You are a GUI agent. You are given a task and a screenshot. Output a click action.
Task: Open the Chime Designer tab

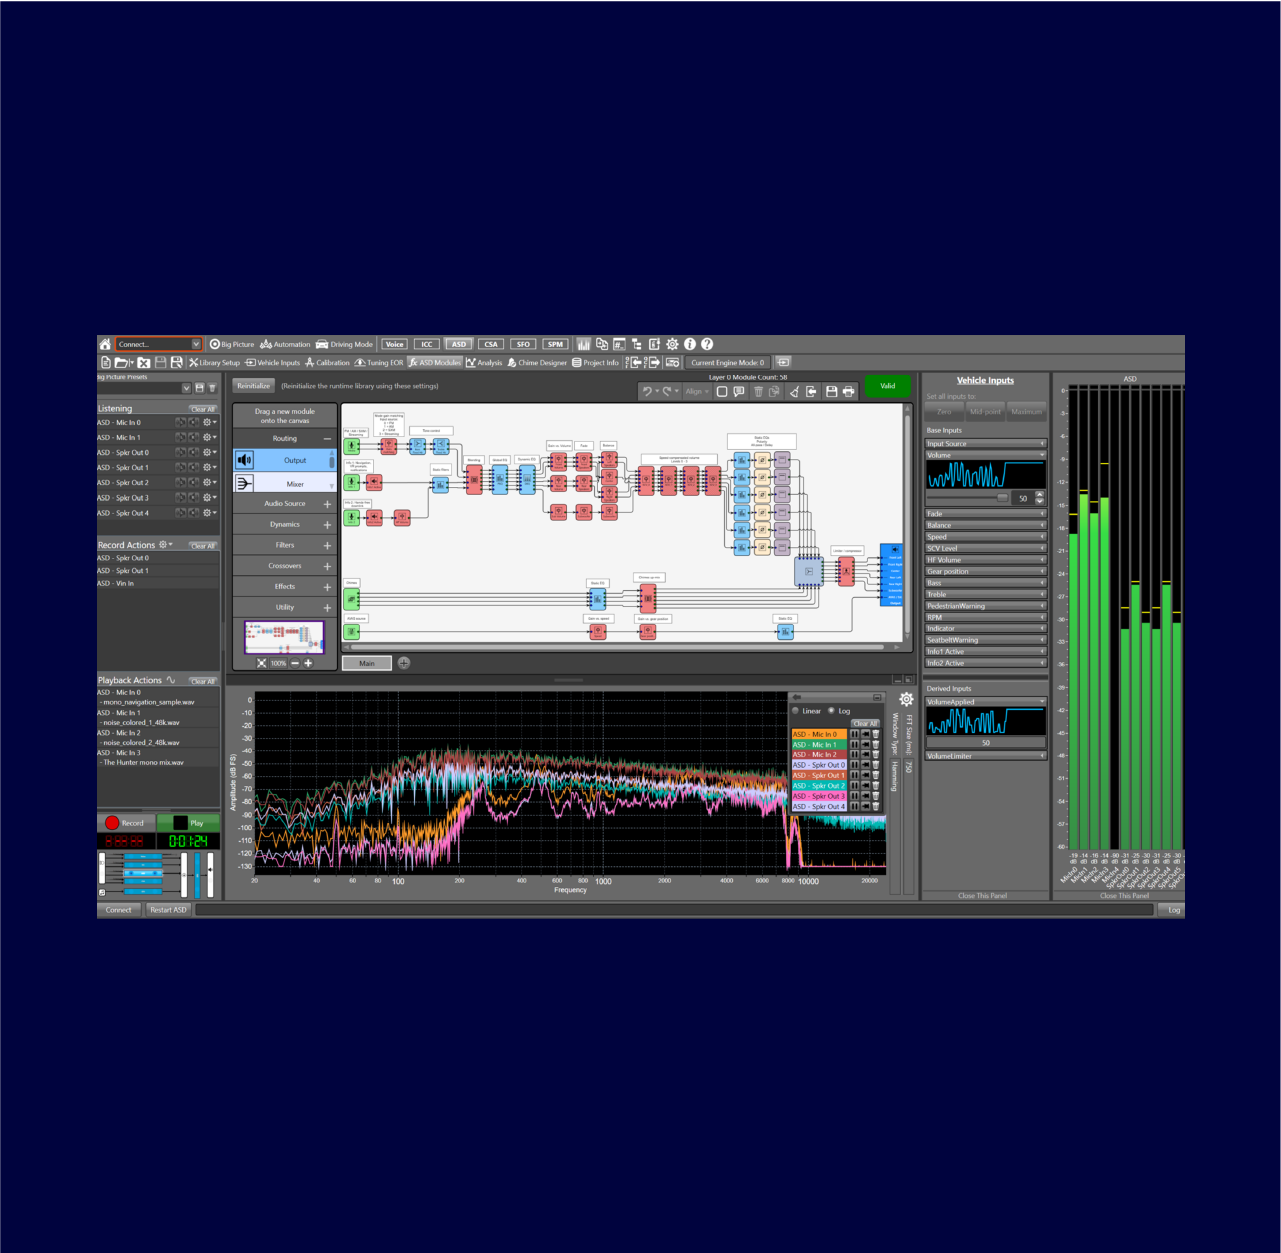coord(537,362)
